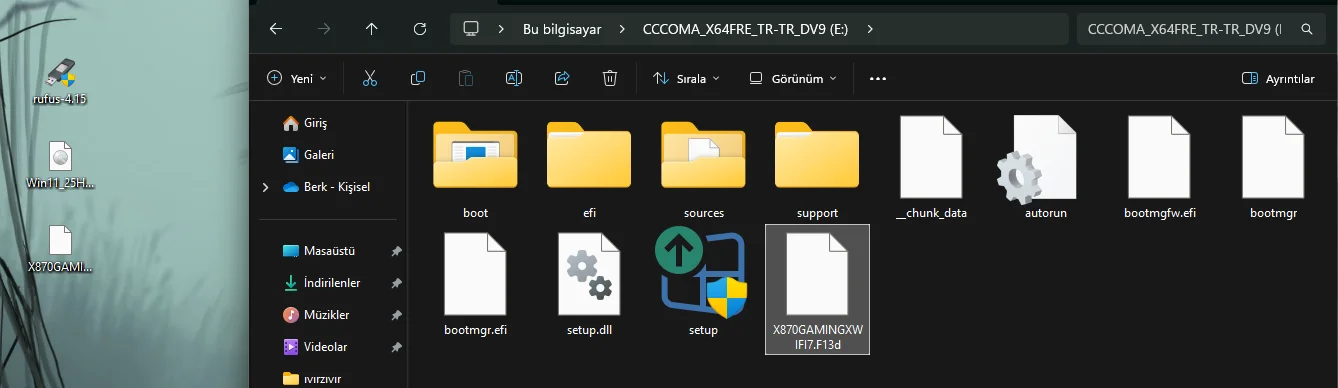This screenshot has width=1338, height=388.
Task: Select the sources folder
Action: [703, 168]
